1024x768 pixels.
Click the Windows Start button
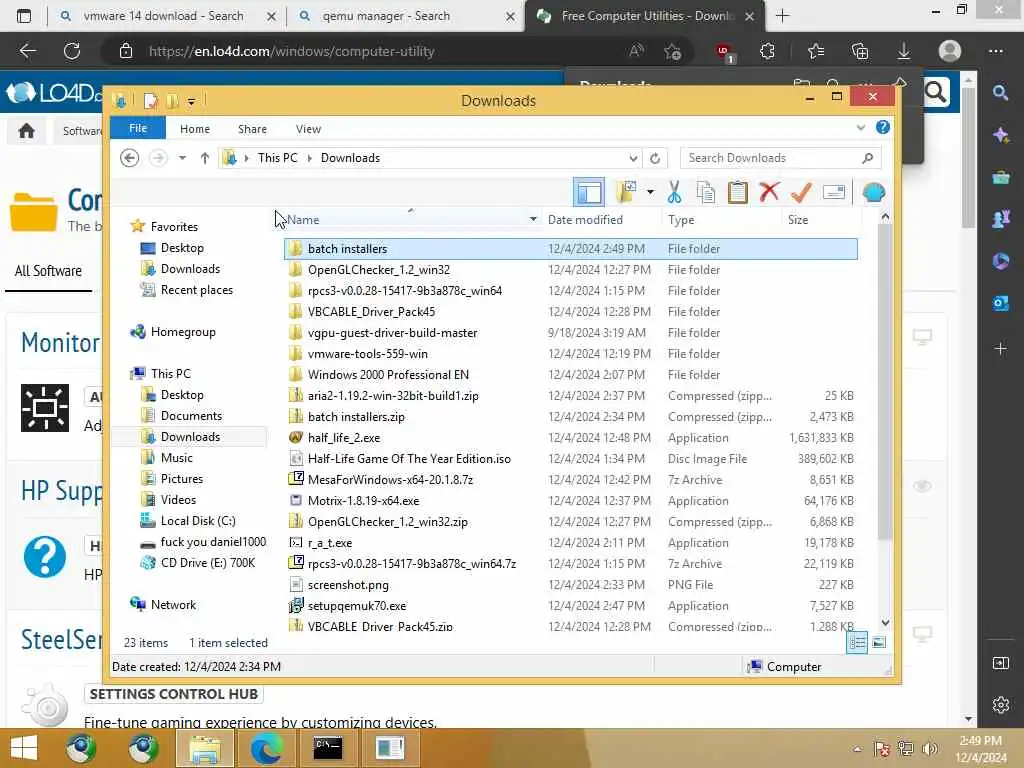click(24, 748)
